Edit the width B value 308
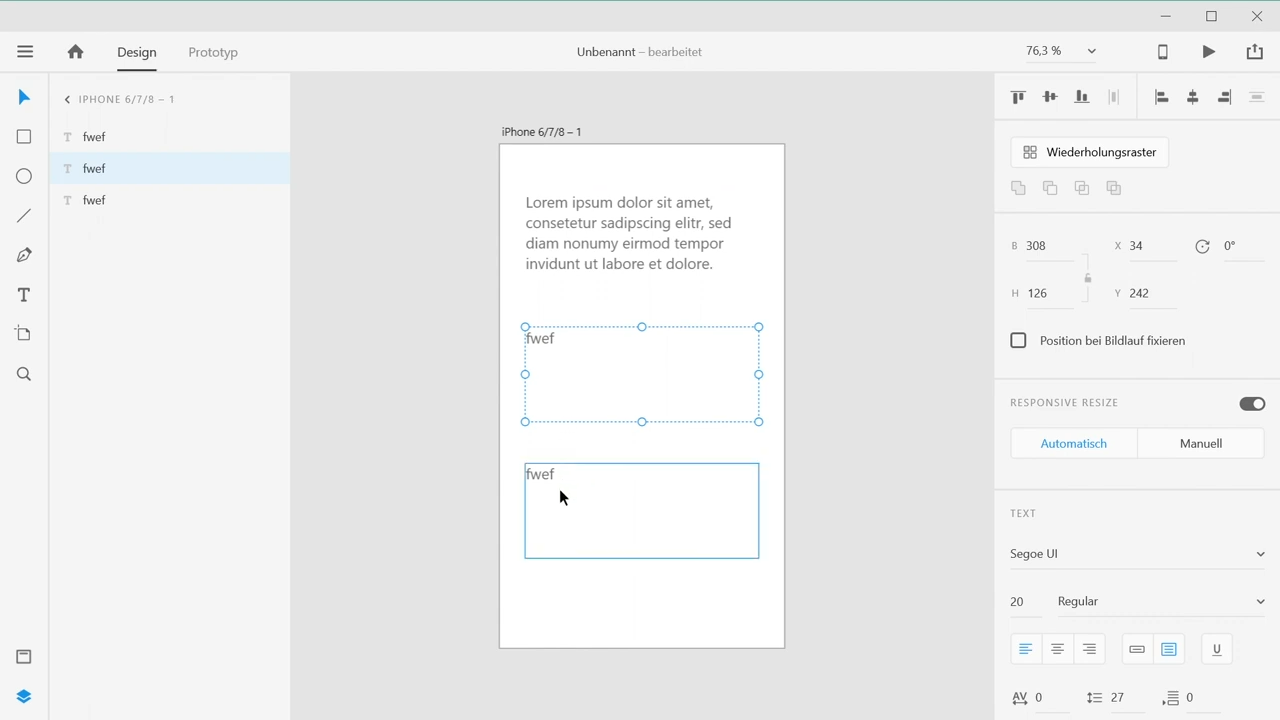The width and height of the screenshot is (1280, 720). (1048, 246)
